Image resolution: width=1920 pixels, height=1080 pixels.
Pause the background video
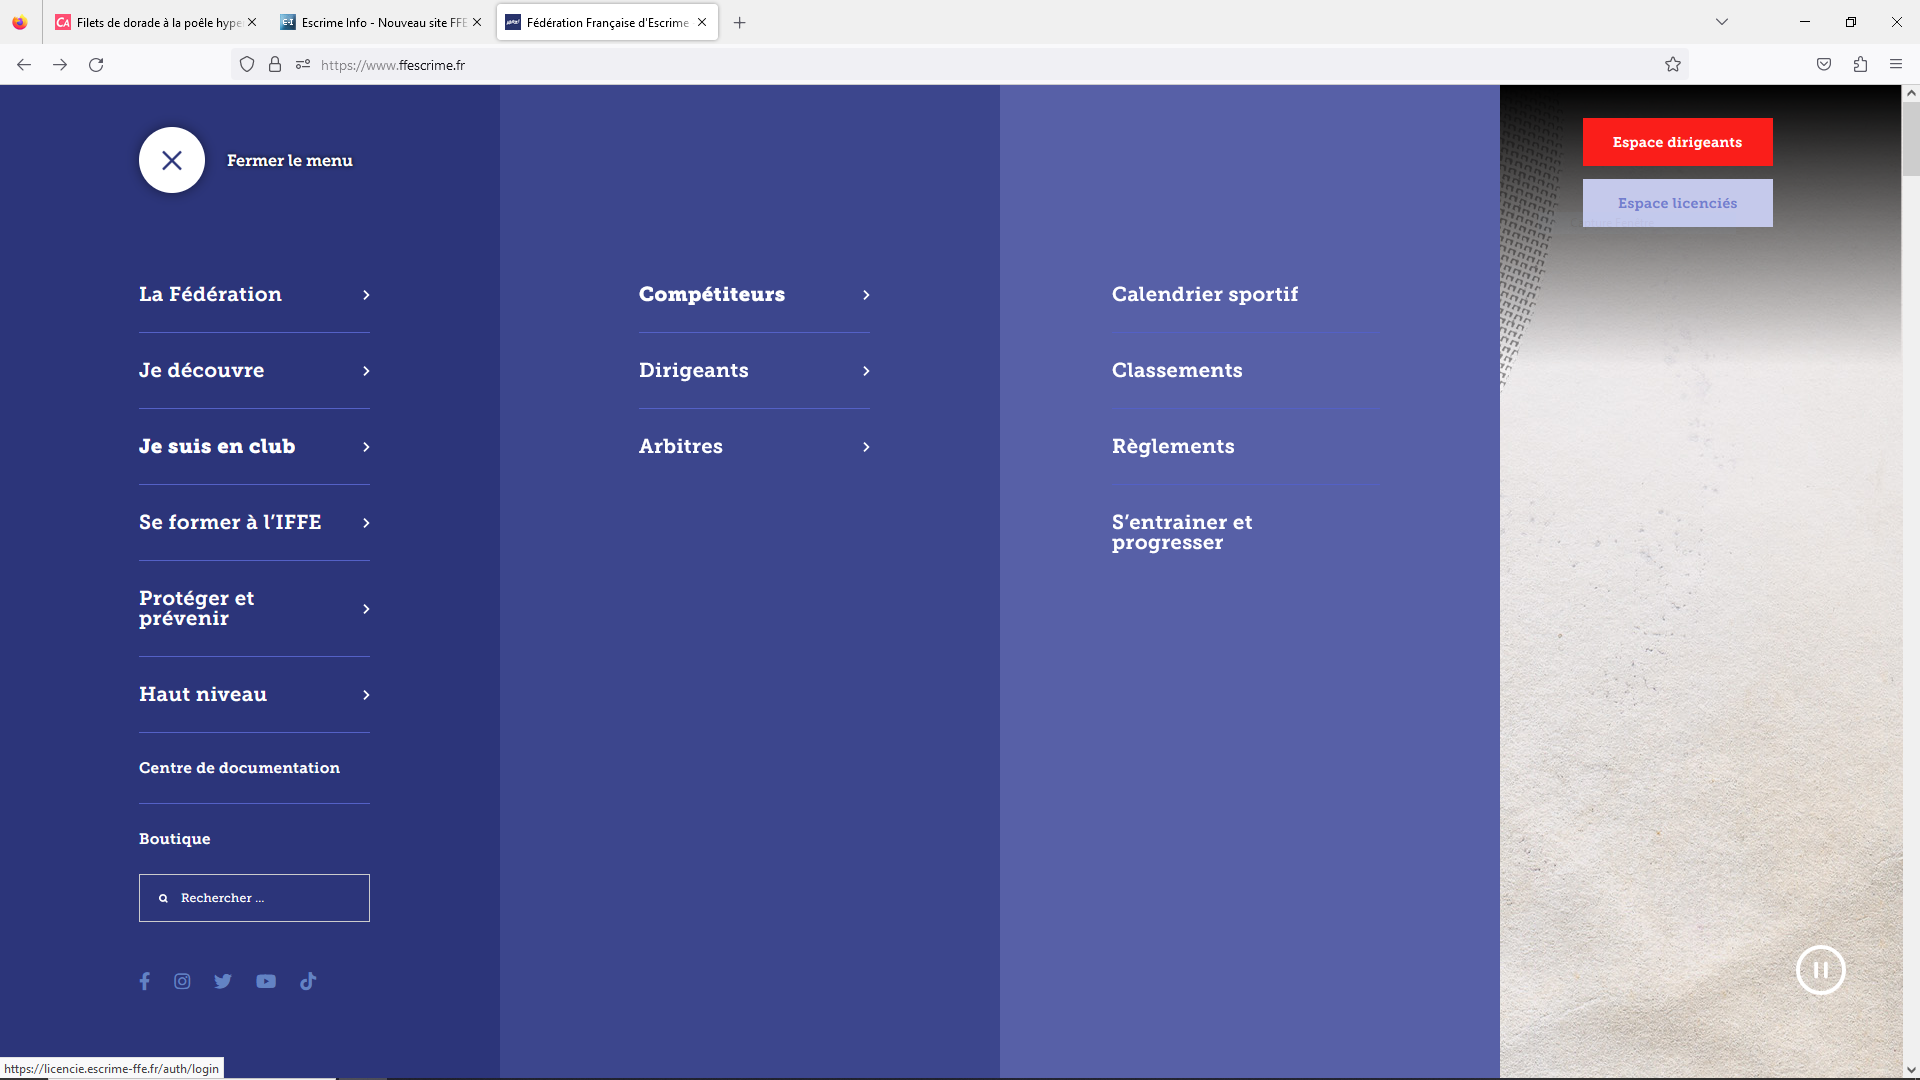(1820, 970)
